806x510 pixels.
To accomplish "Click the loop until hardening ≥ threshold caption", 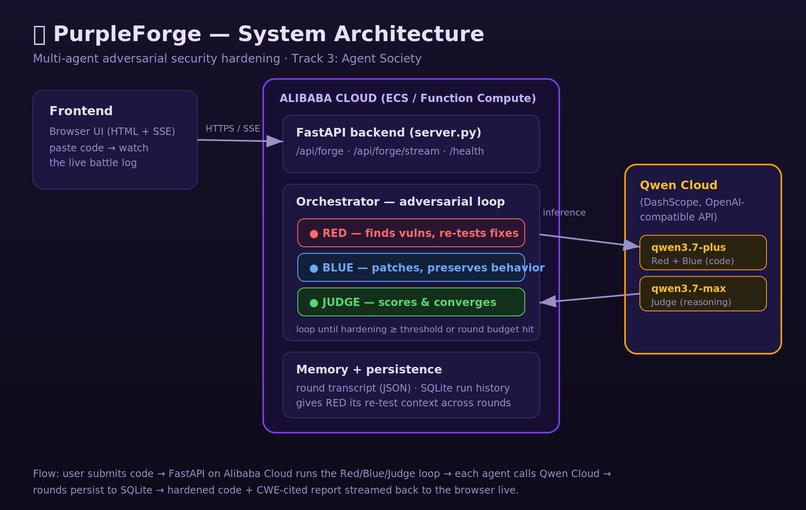I will 415,329.
